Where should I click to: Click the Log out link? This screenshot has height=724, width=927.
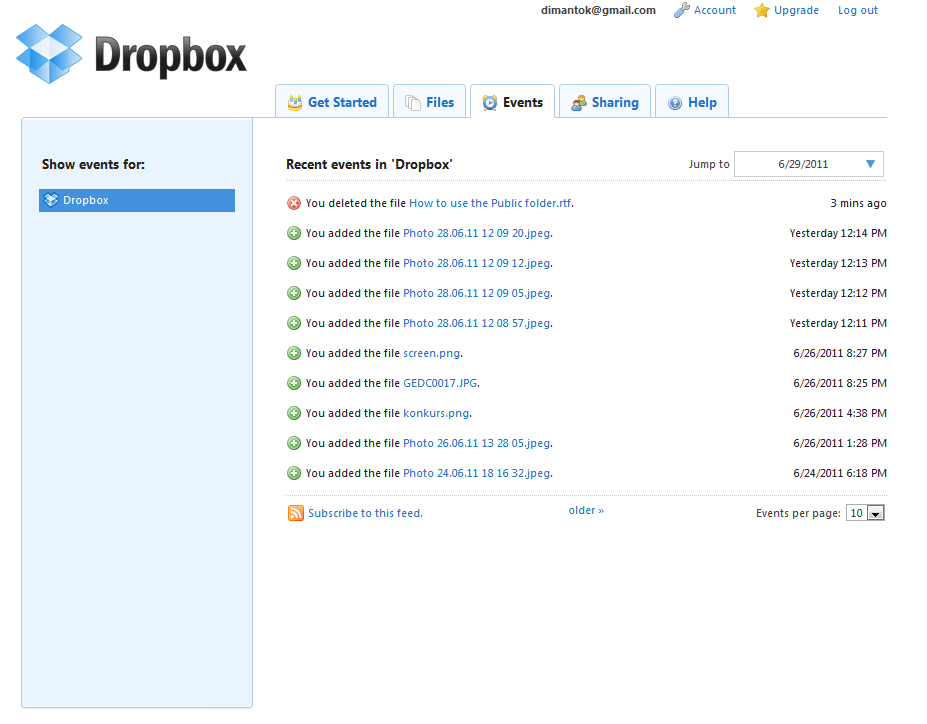(857, 11)
